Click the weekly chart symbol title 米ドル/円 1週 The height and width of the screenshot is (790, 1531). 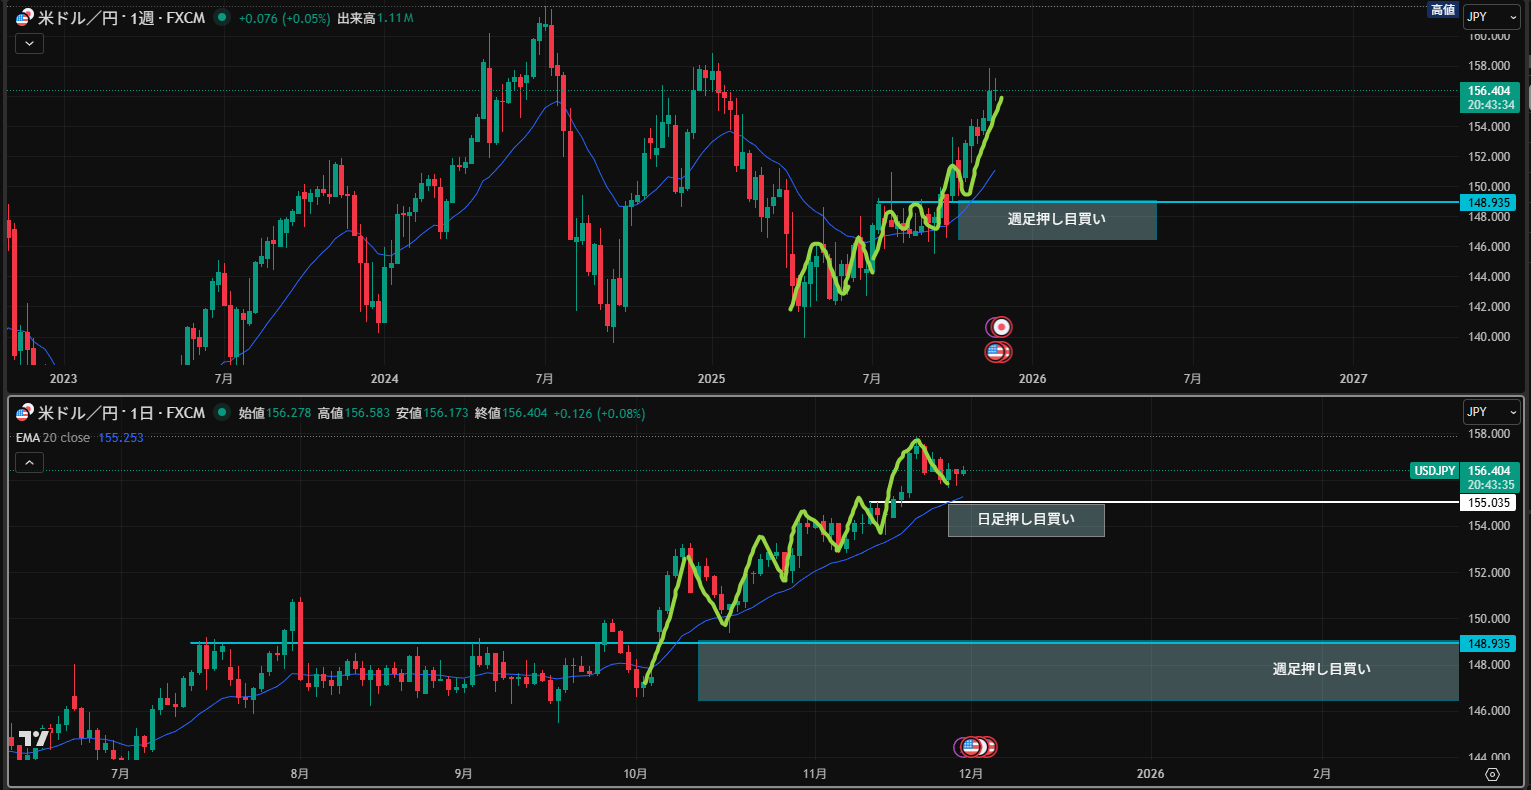coord(120,18)
